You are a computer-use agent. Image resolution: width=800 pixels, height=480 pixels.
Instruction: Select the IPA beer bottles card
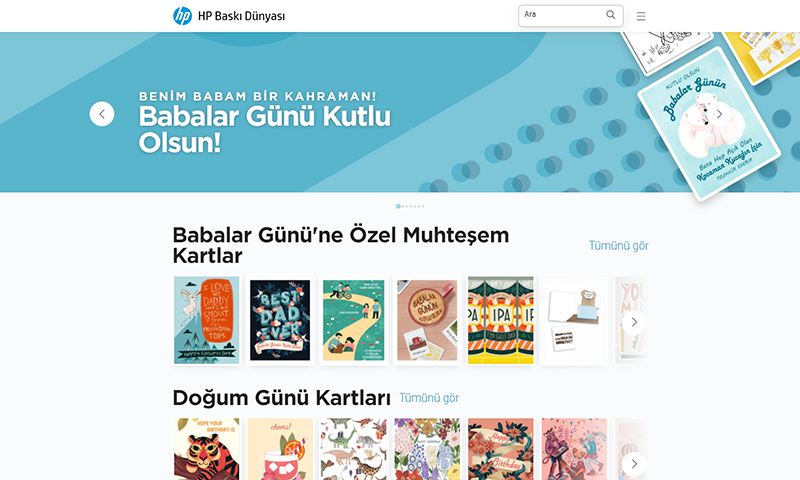501,320
